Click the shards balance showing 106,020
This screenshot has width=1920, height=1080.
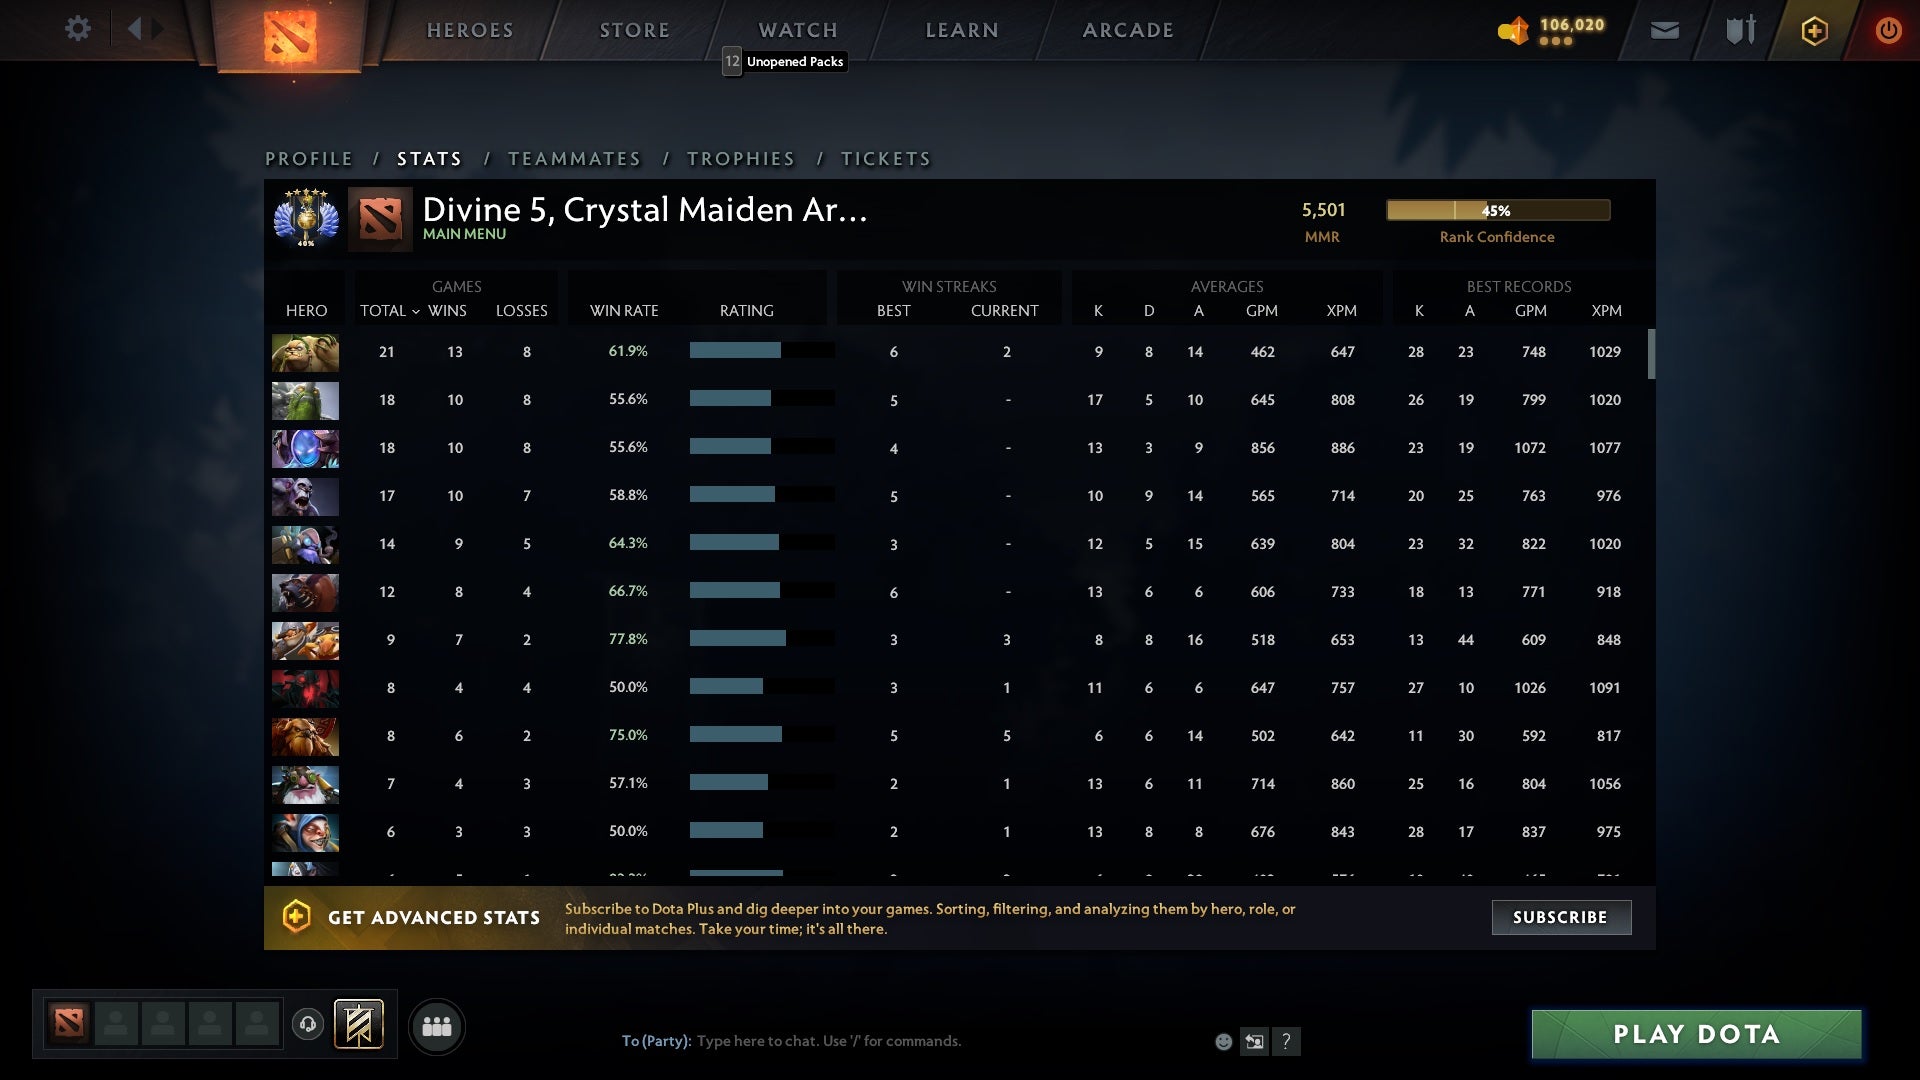tap(1556, 30)
